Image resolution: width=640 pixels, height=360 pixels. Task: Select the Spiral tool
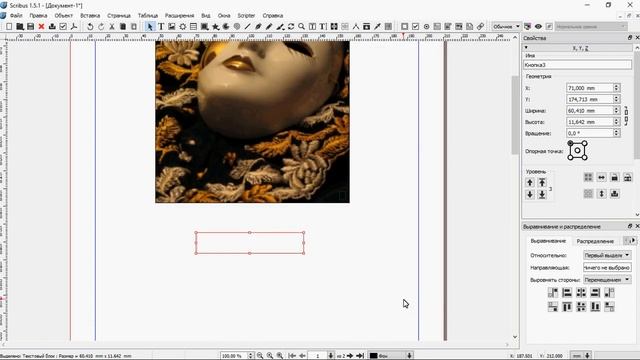[x=237, y=27]
